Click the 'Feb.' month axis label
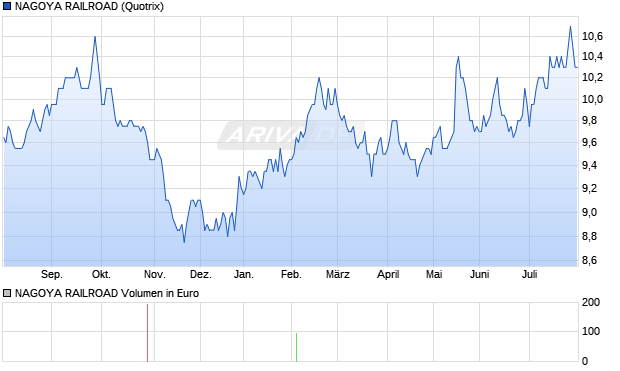 tap(291, 274)
